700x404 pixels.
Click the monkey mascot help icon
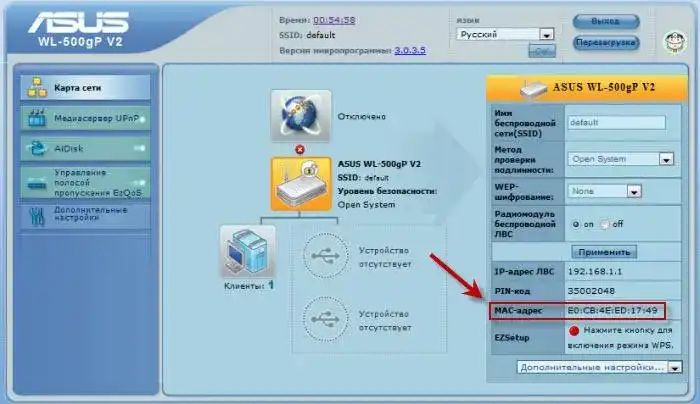(674, 43)
